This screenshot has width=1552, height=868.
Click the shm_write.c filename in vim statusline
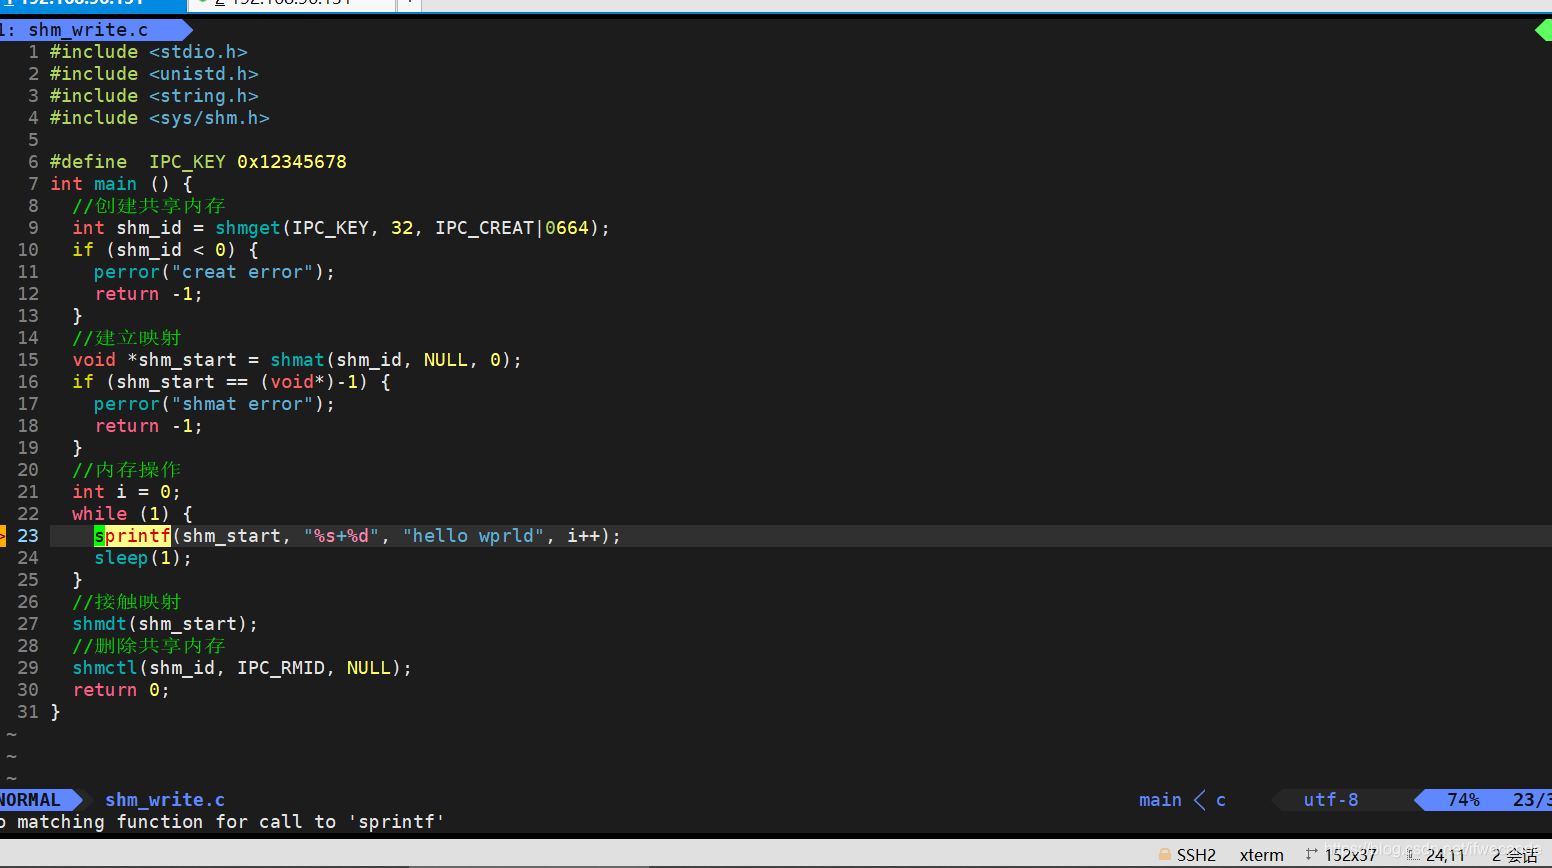coord(165,800)
